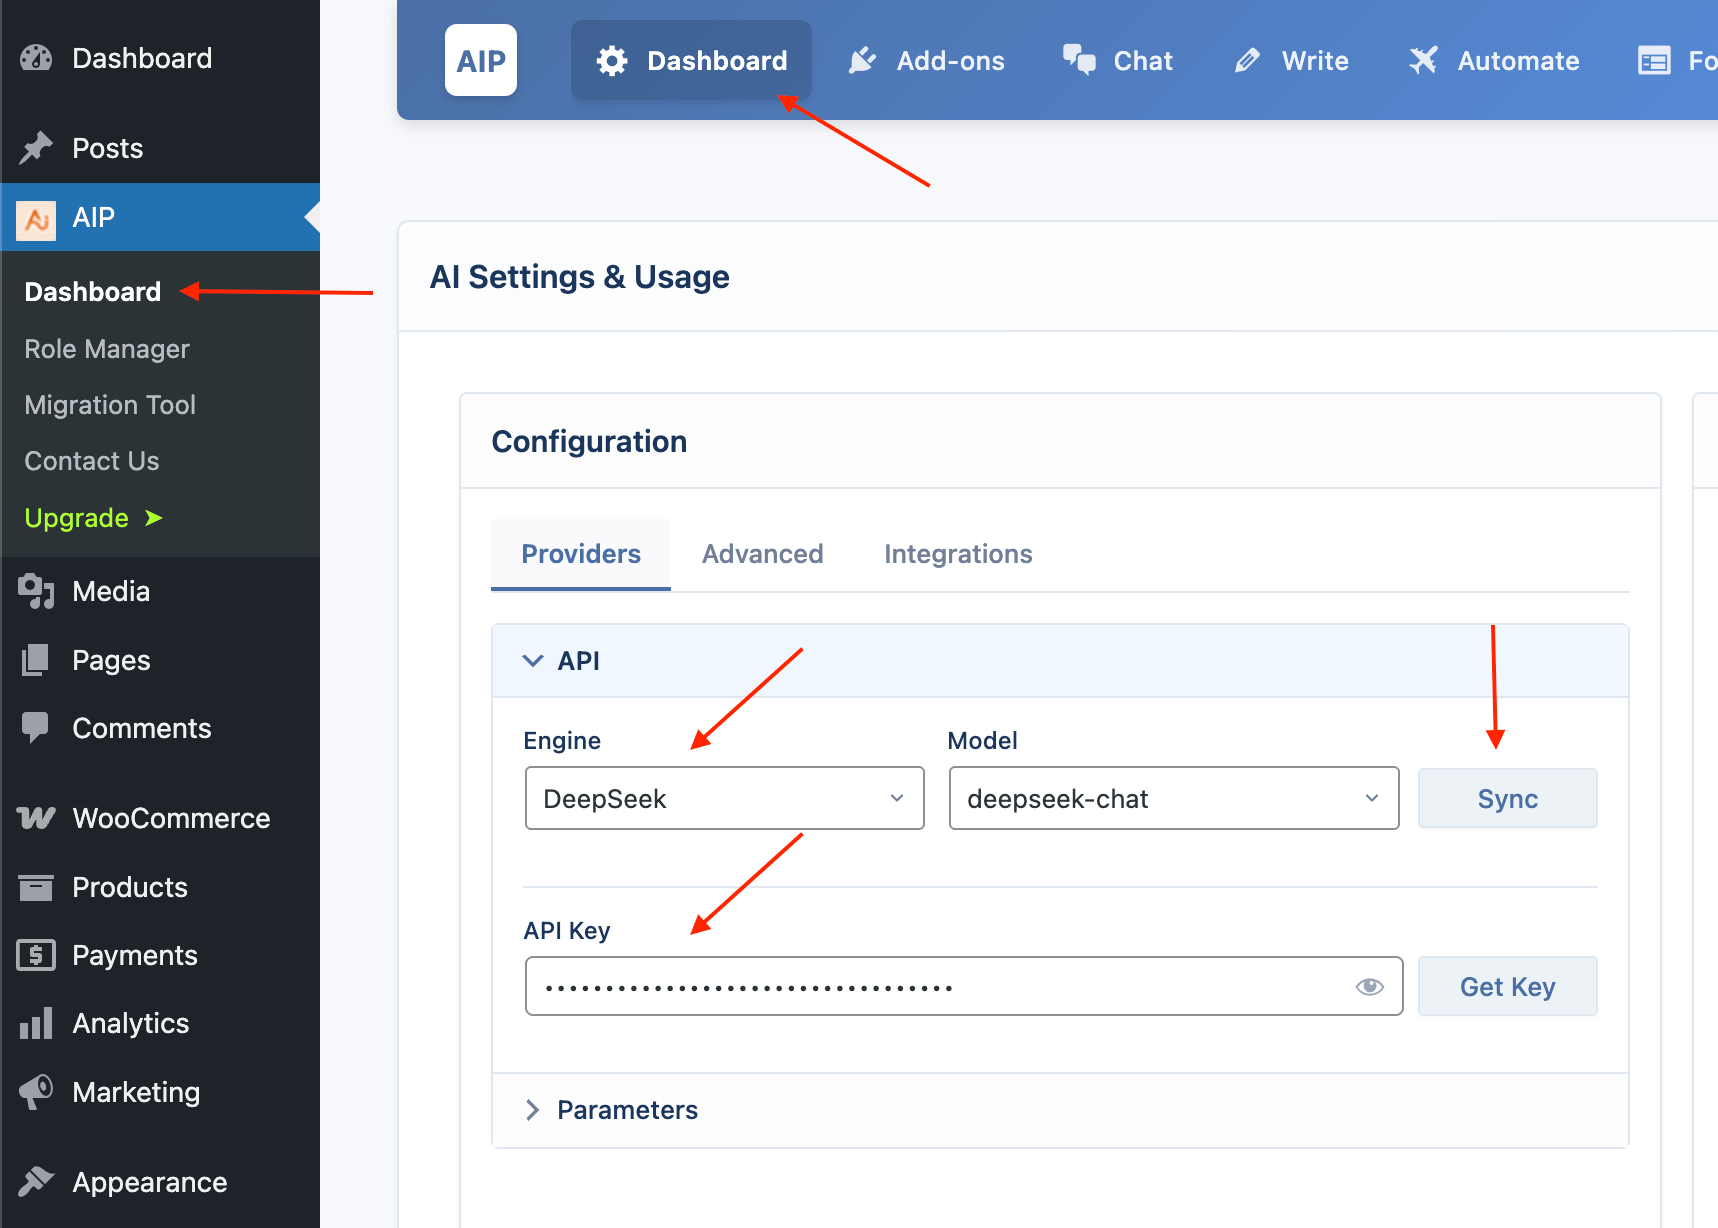Click the Configuration heading
1718x1228 pixels.
[x=589, y=442]
